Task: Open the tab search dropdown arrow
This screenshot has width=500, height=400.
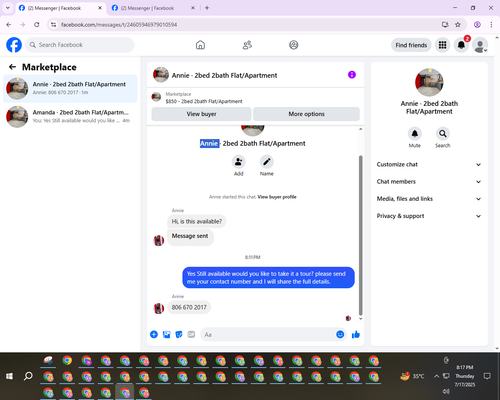Action: 8,8
